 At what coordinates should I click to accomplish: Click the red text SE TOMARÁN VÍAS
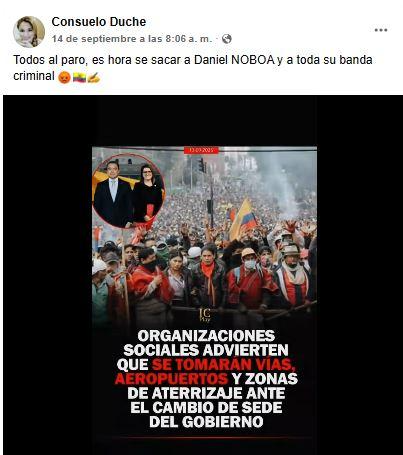[x=224, y=364]
